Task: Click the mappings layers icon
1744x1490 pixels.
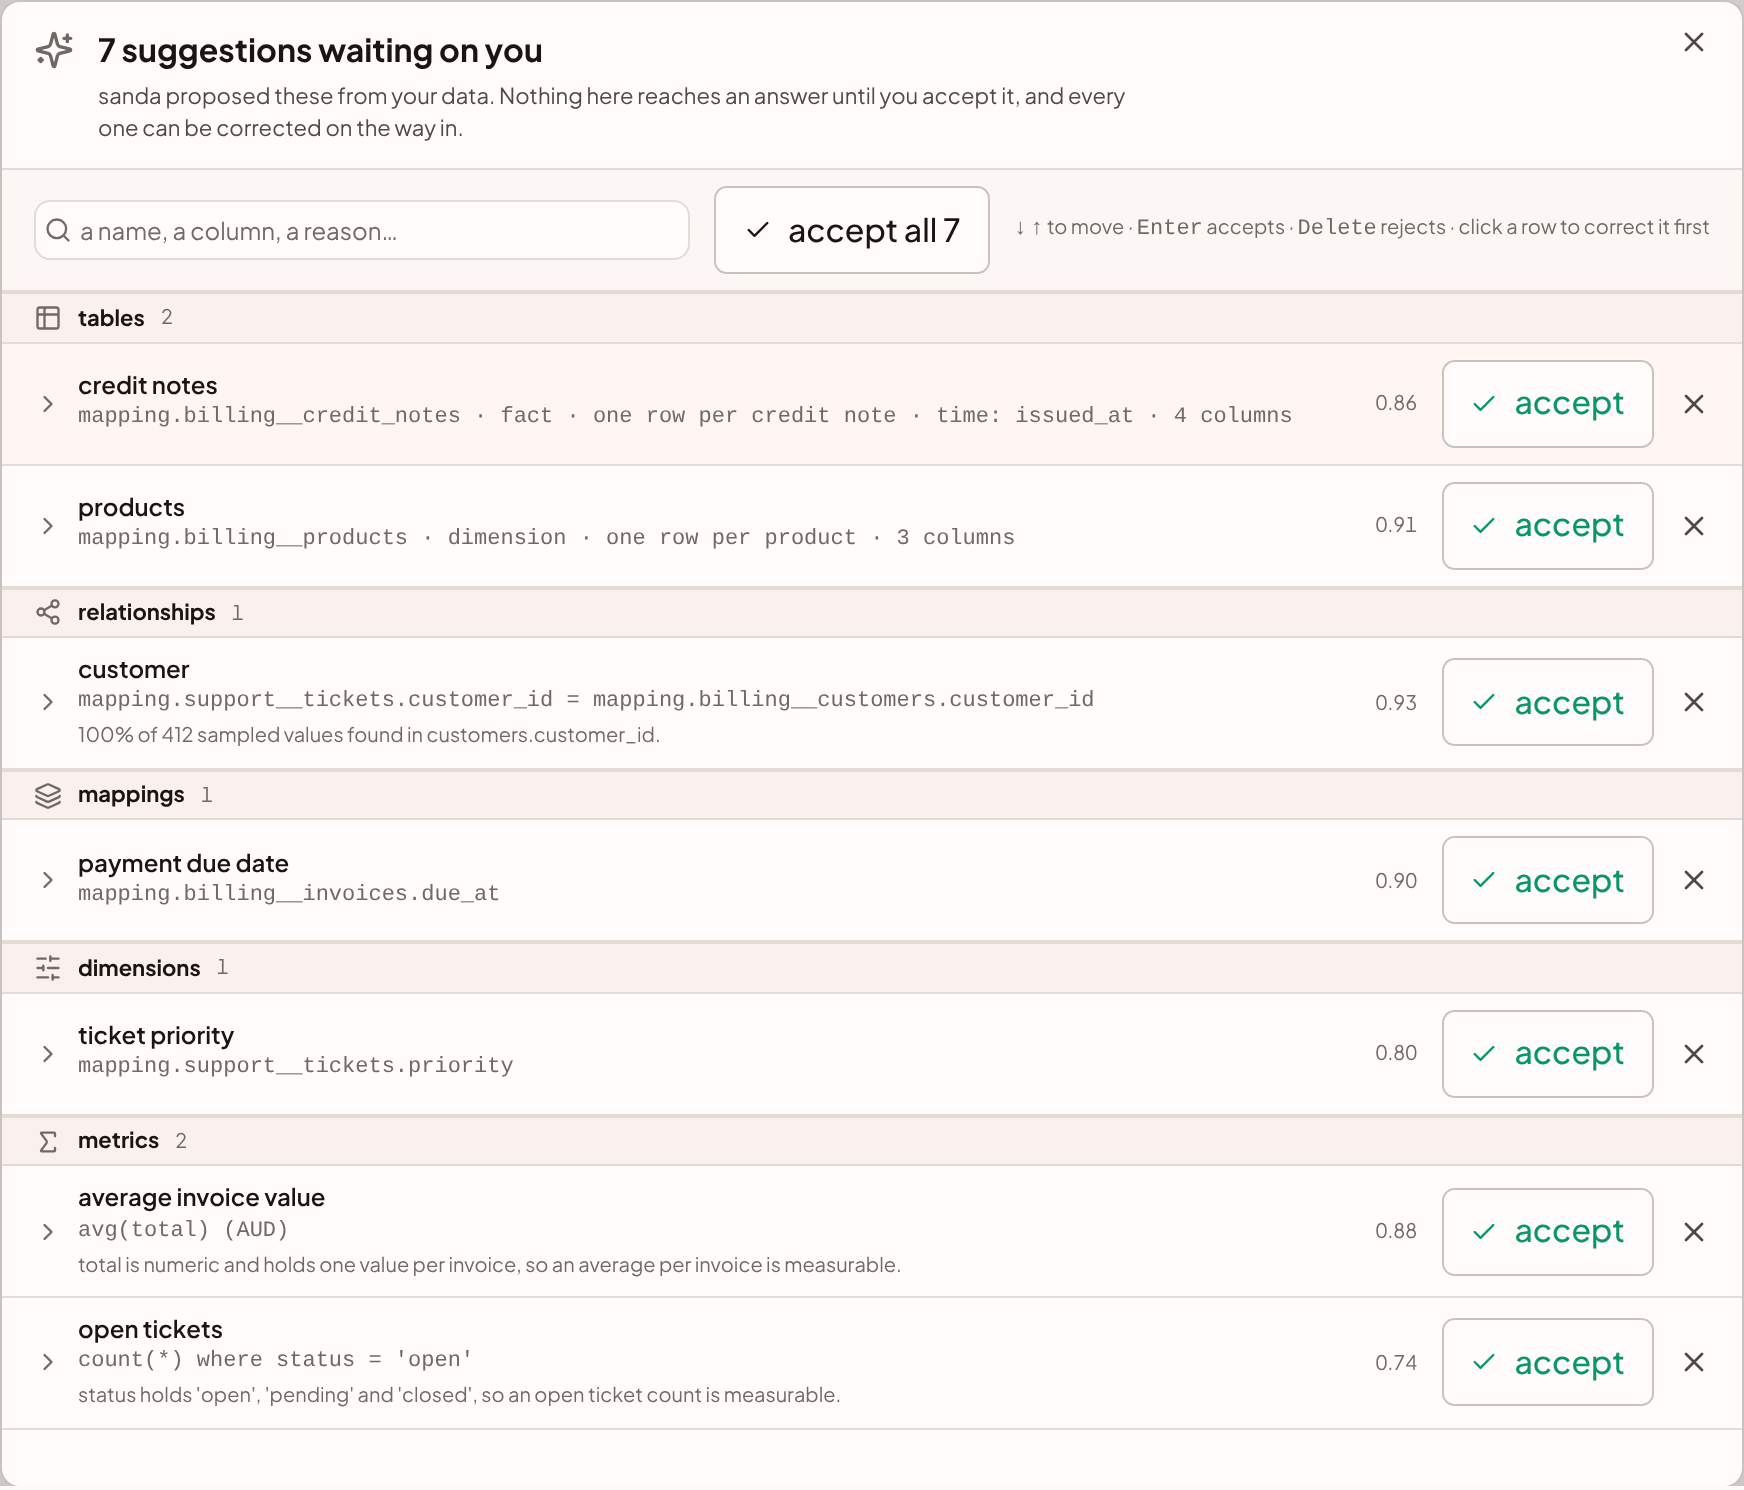Action: pos(48,795)
